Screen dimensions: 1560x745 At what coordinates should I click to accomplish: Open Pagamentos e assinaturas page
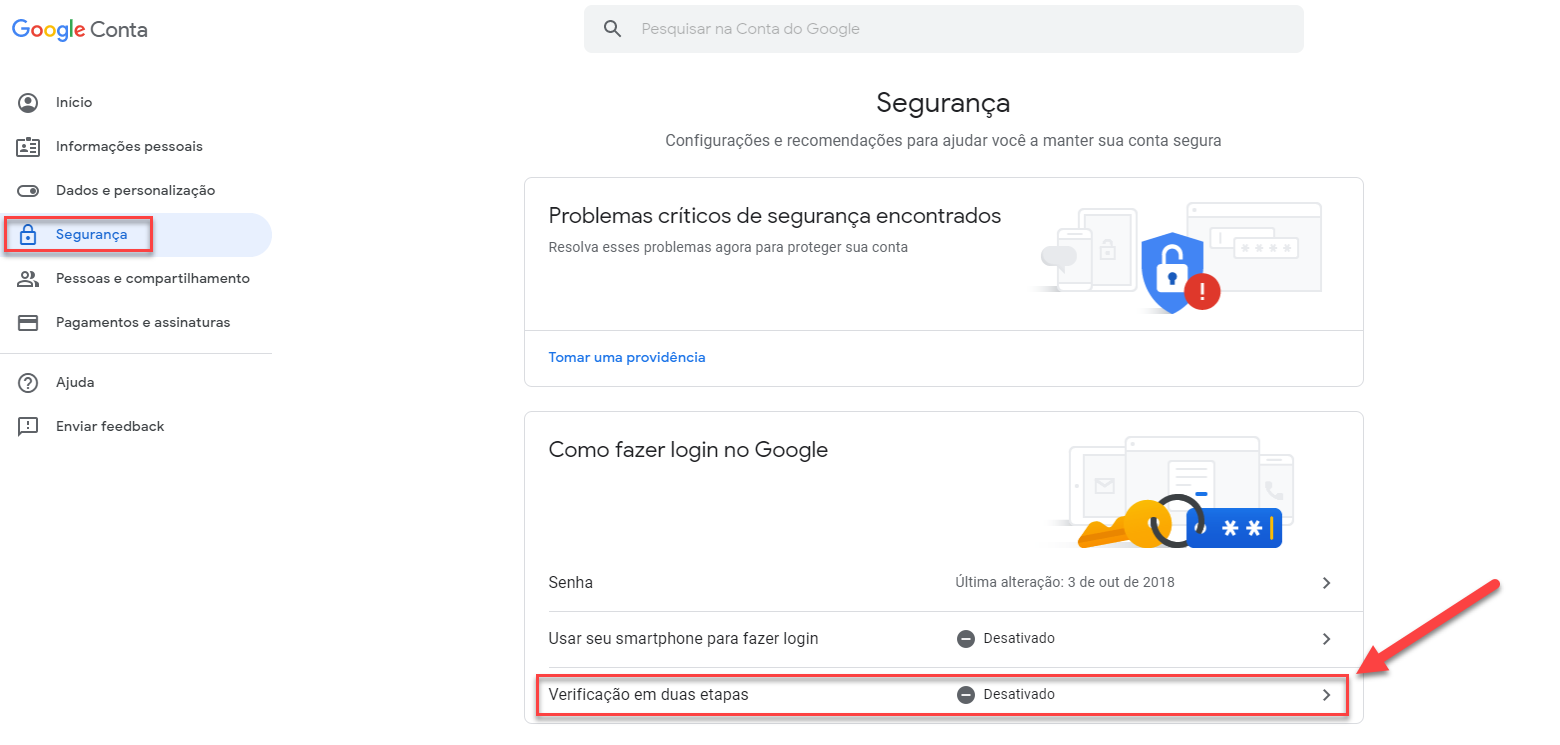tap(143, 323)
